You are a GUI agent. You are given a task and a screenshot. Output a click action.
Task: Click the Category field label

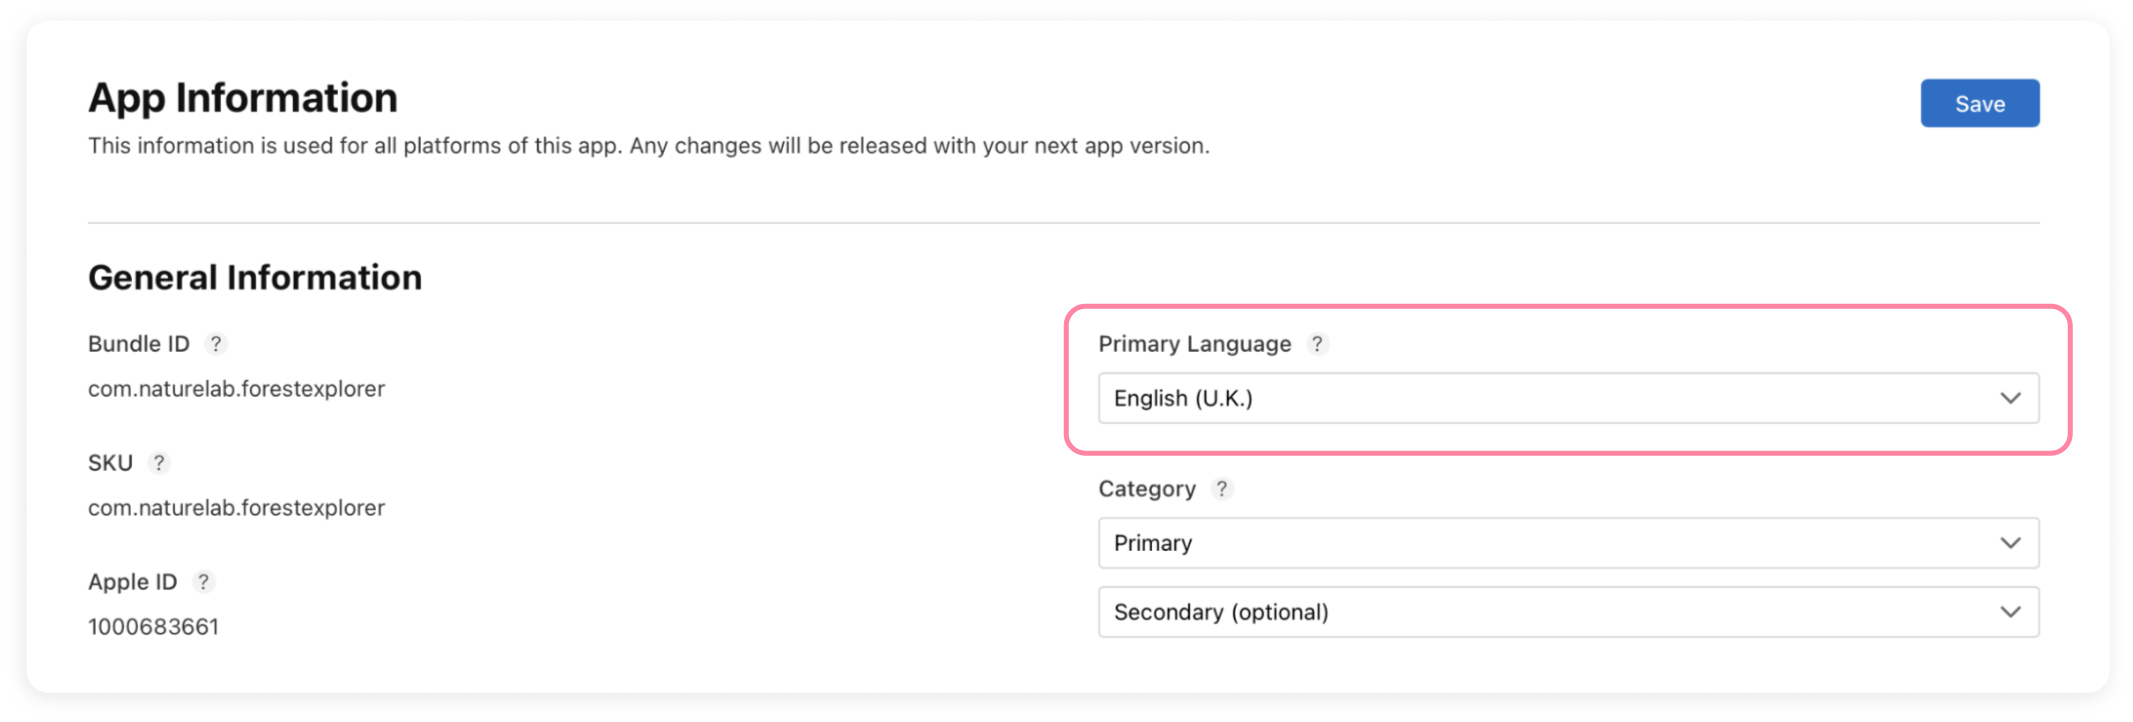pyautogui.click(x=1146, y=489)
